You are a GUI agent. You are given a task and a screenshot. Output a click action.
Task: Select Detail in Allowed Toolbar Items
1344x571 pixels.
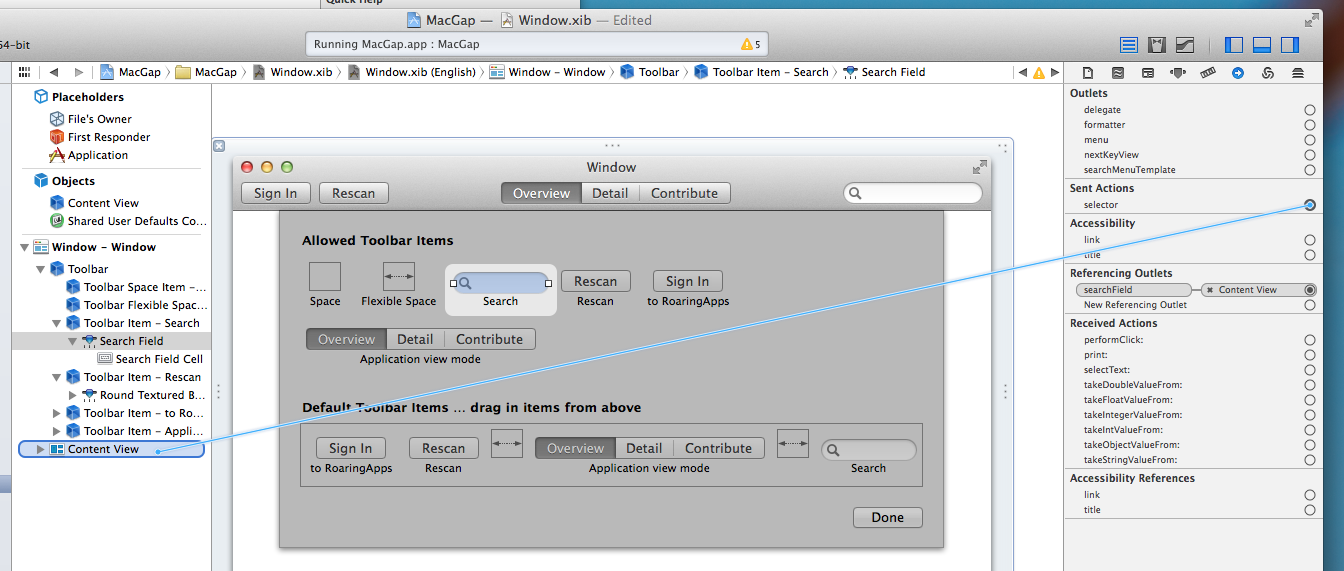click(x=415, y=339)
